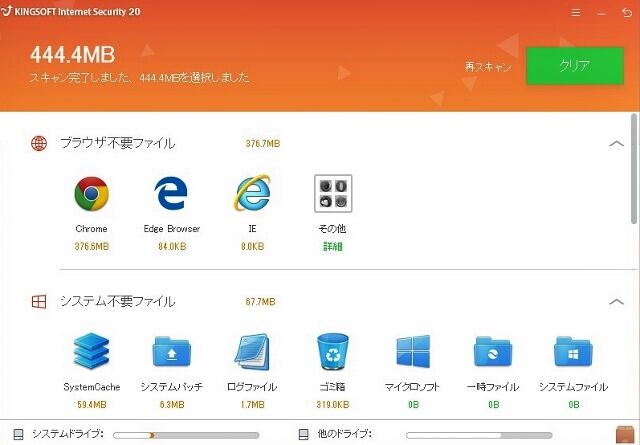Image resolution: width=640 pixels, height=445 pixels.
Task: Click the 59.4MB value under SystemCache
Action: pyautogui.click(x=92, y=405)
